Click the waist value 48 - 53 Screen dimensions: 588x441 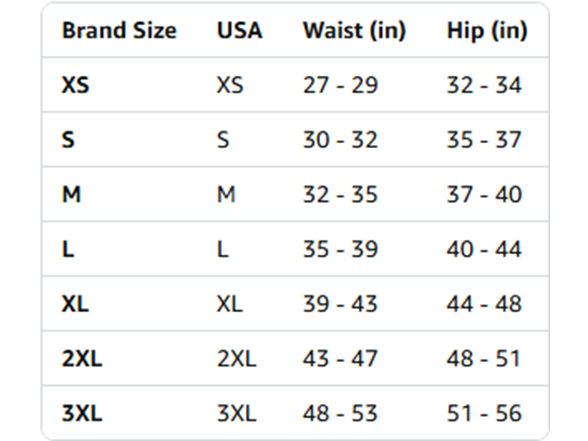[340, 413]
